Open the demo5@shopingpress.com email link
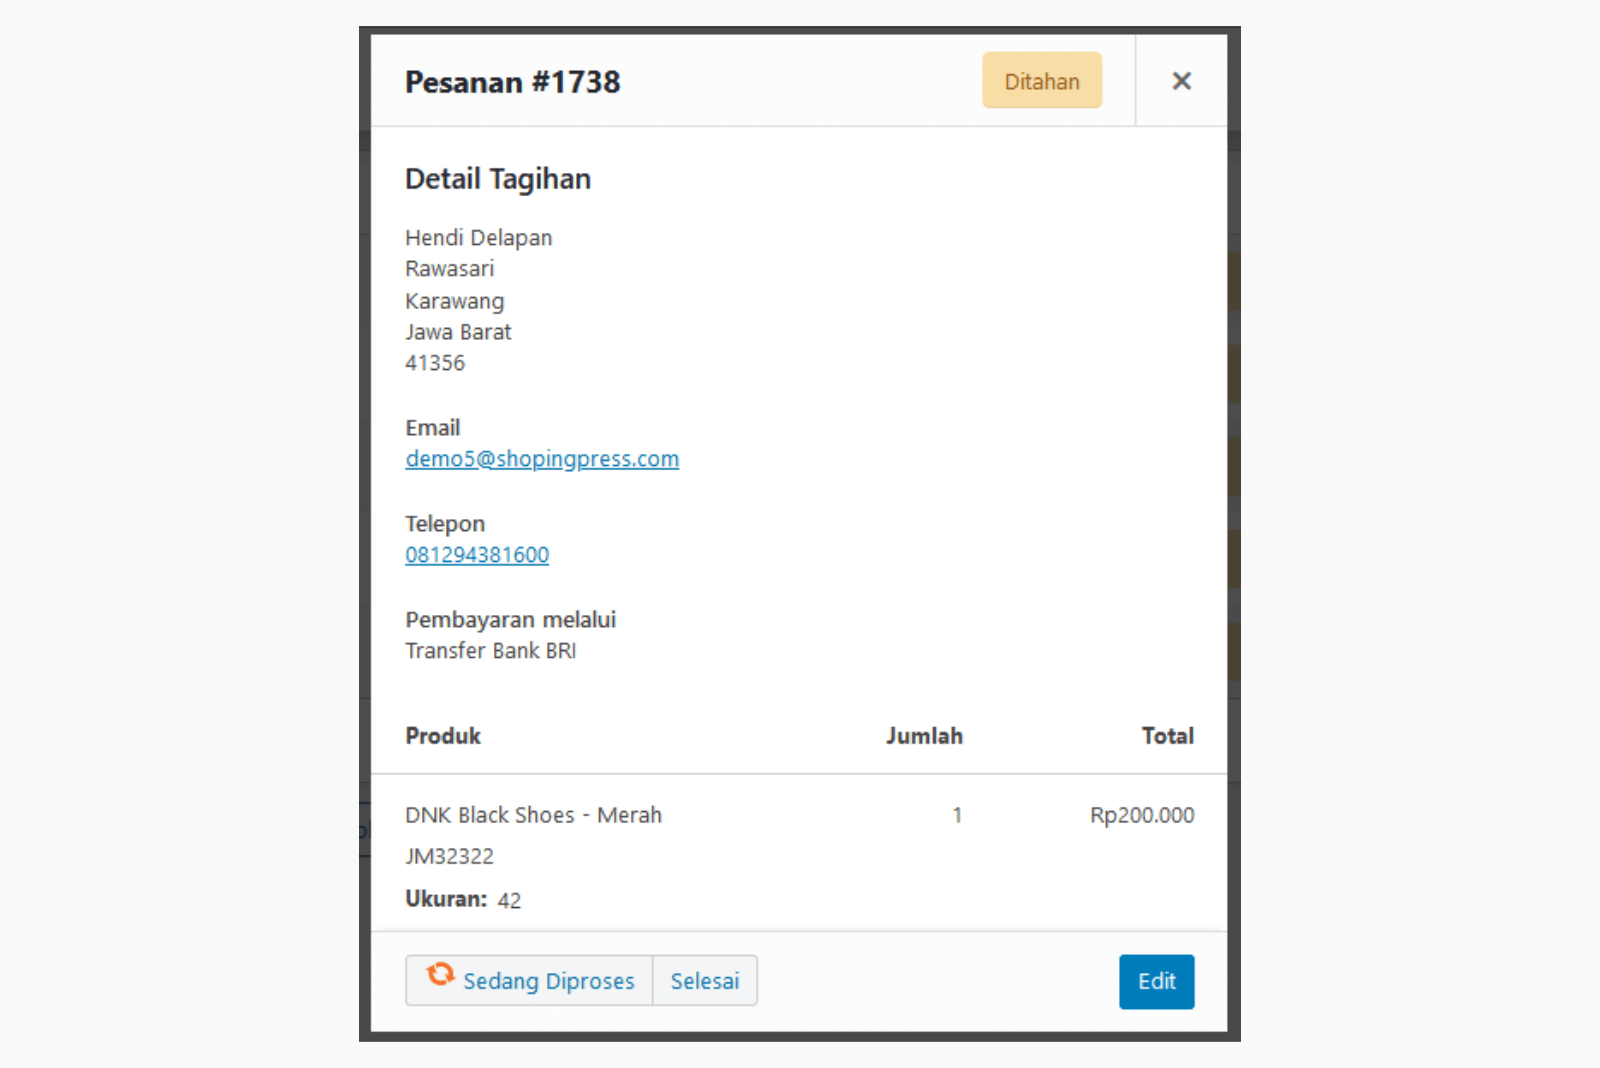The image size is (1600, 1068). click(542, 459)
